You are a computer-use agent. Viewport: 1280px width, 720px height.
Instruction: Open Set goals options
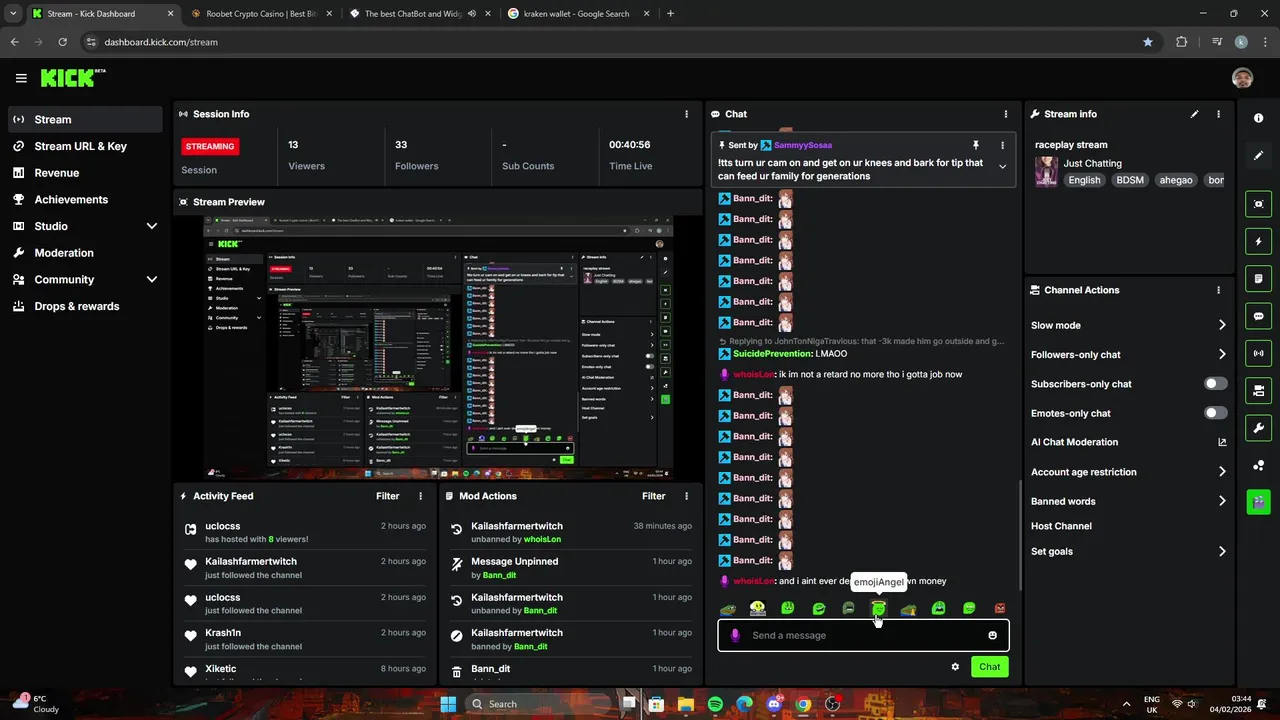point(1128,551)
